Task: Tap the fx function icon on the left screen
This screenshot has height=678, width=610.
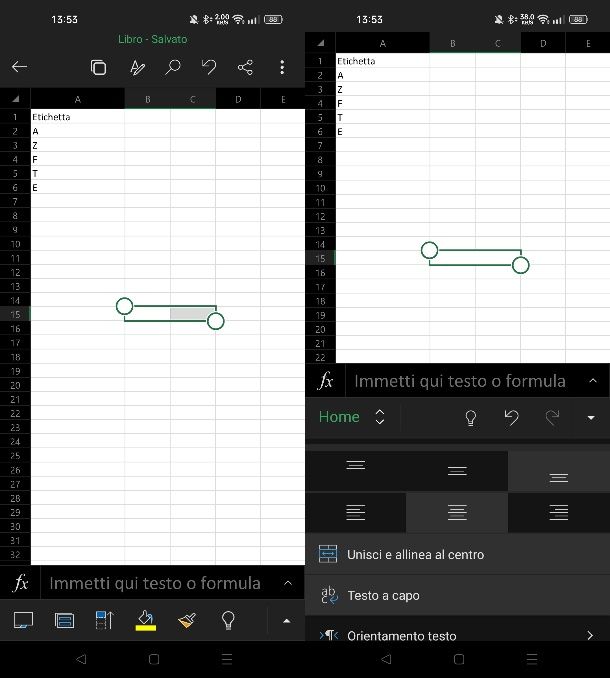Action: (x=21, y=583)
